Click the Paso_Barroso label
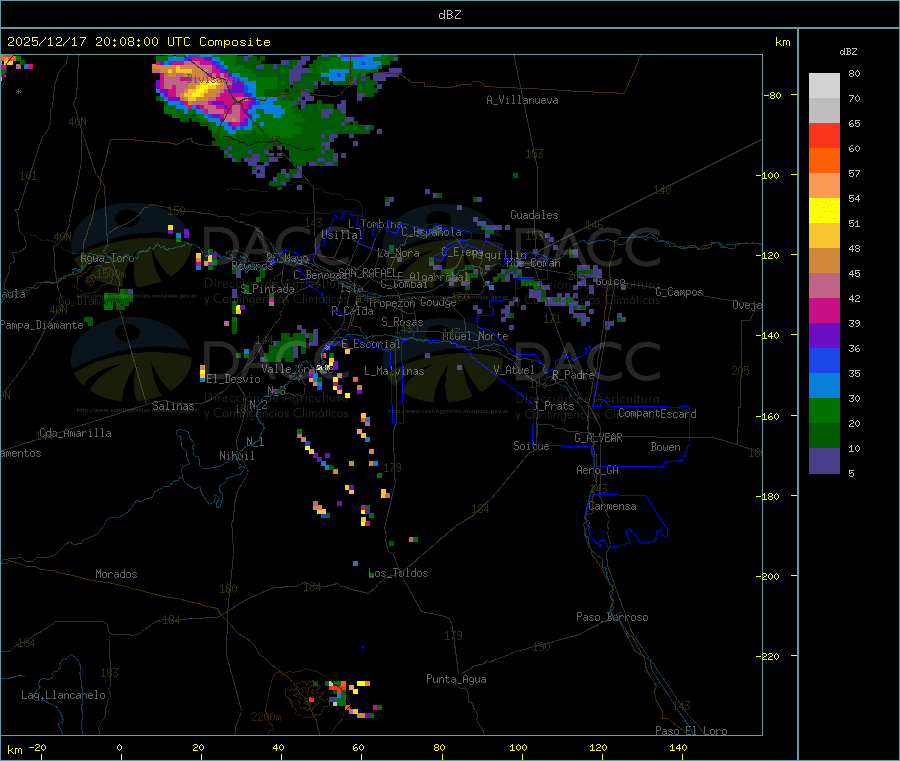 [612, 617]
